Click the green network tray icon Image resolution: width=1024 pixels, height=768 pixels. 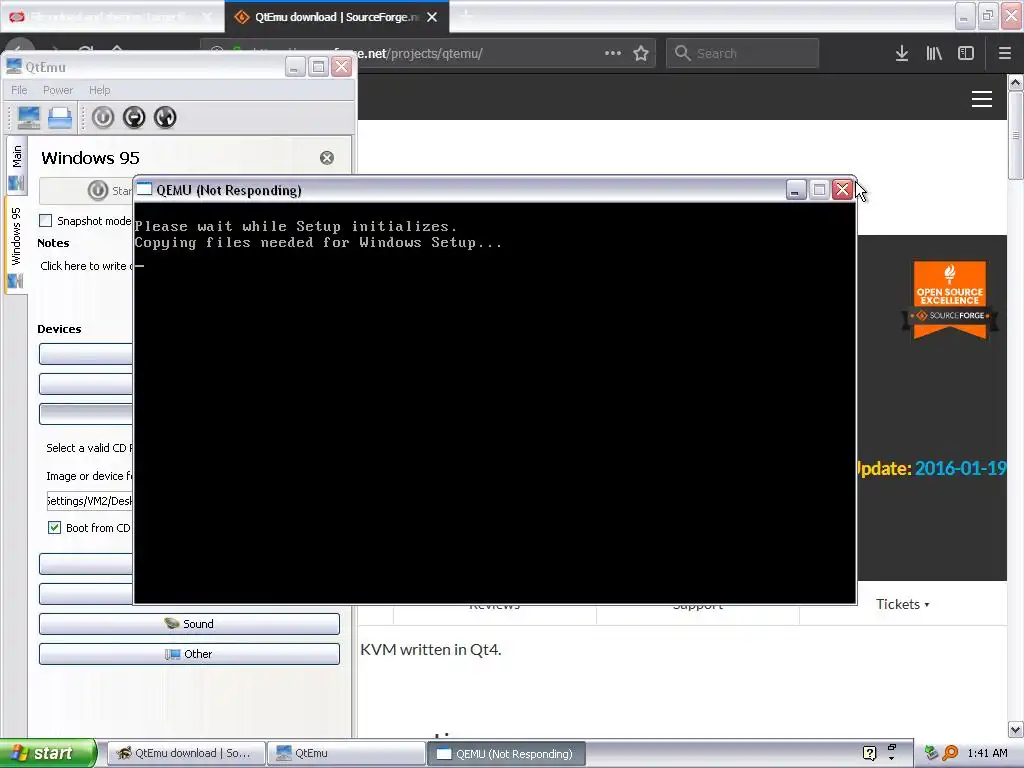tap(932, 753)
